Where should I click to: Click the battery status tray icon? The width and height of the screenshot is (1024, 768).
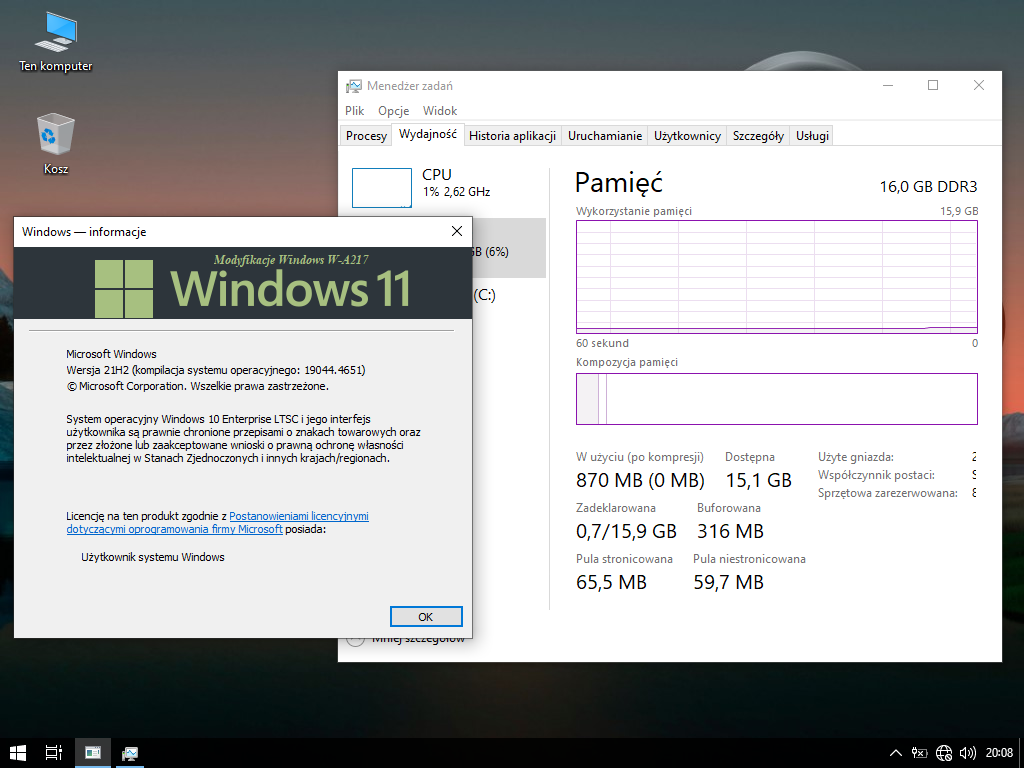click(920, 753)
